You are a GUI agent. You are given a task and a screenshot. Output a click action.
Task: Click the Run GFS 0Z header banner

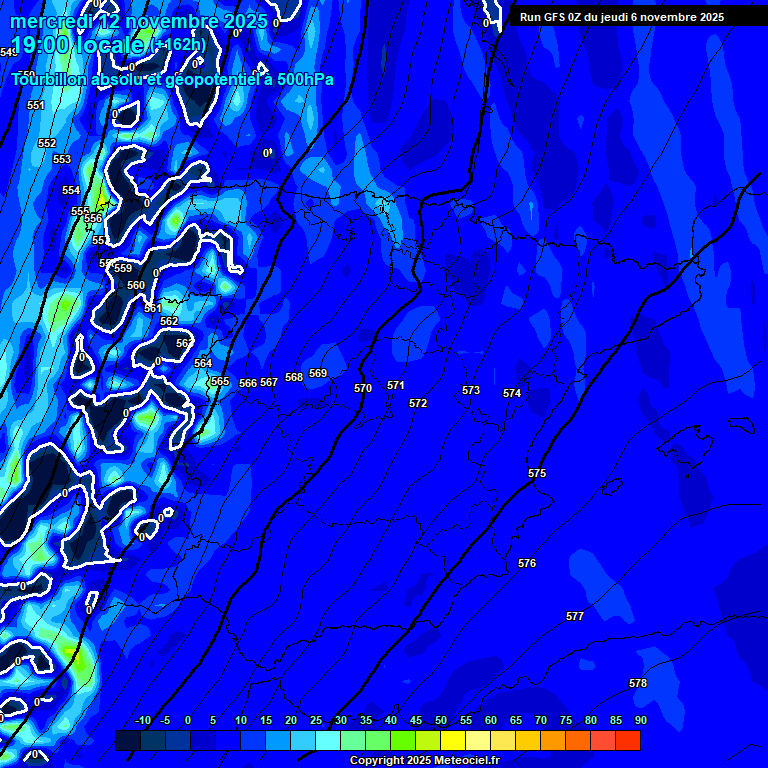[x=622, y=17]
